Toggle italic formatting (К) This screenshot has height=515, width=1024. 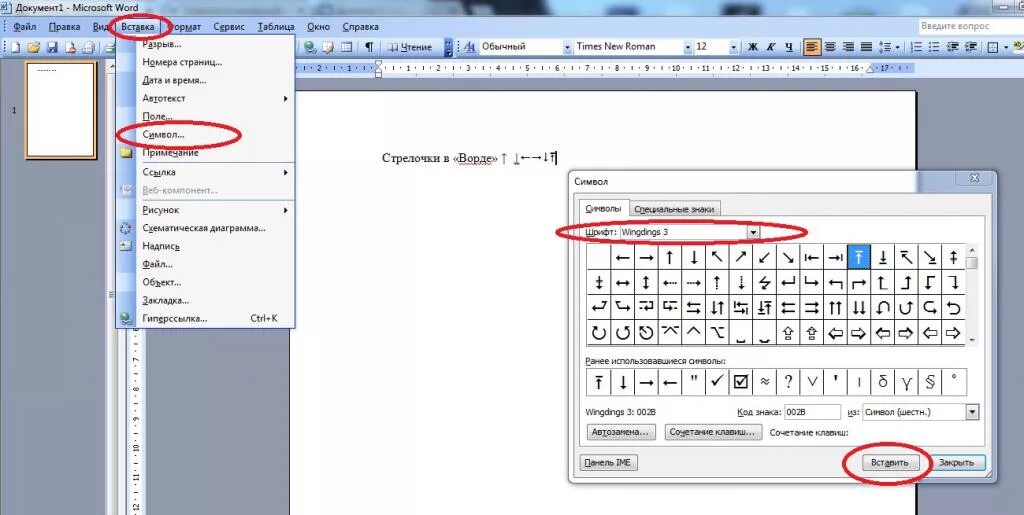[x=771, y=47]
